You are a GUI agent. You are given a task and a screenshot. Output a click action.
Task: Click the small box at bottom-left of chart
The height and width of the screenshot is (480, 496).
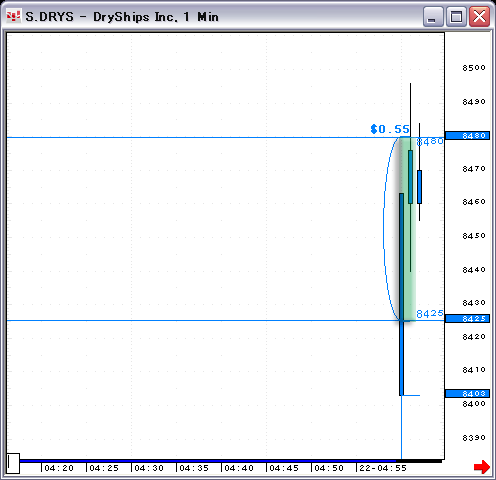(x=13, y=463)
